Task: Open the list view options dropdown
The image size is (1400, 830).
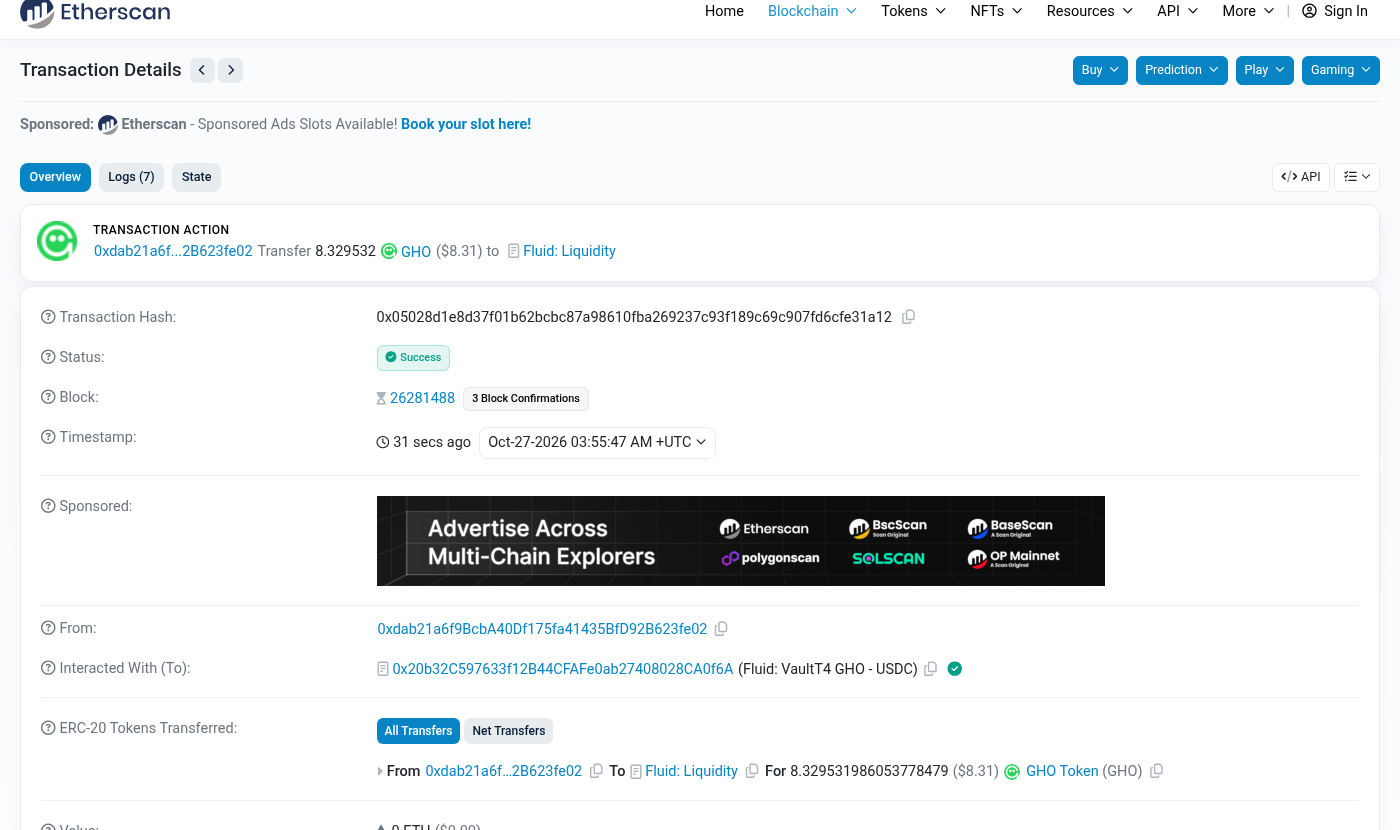Action: tap(1357, 177)
